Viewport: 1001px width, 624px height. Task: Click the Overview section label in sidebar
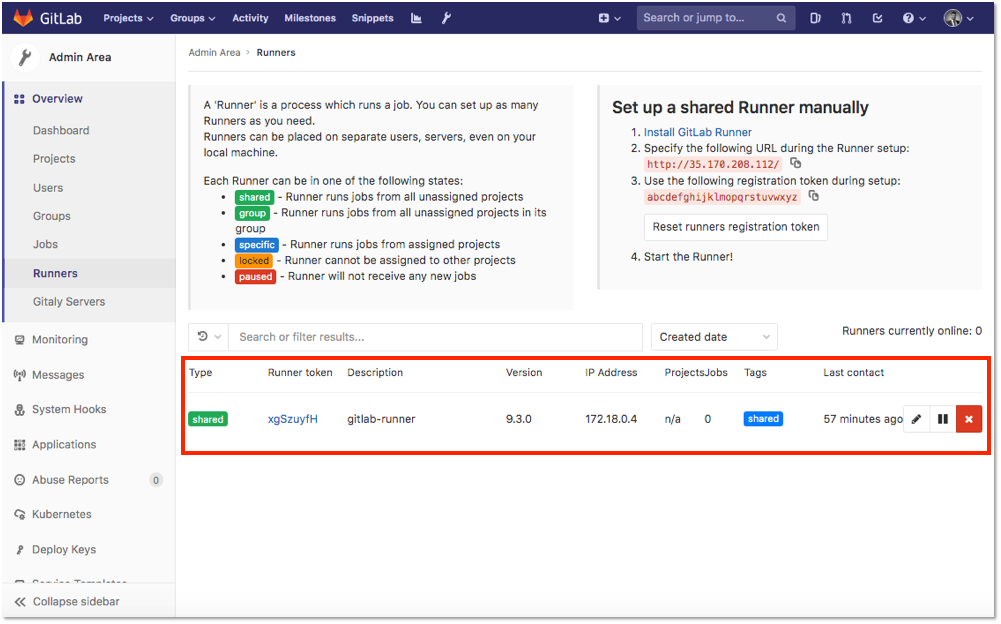(x=57, y=99)
